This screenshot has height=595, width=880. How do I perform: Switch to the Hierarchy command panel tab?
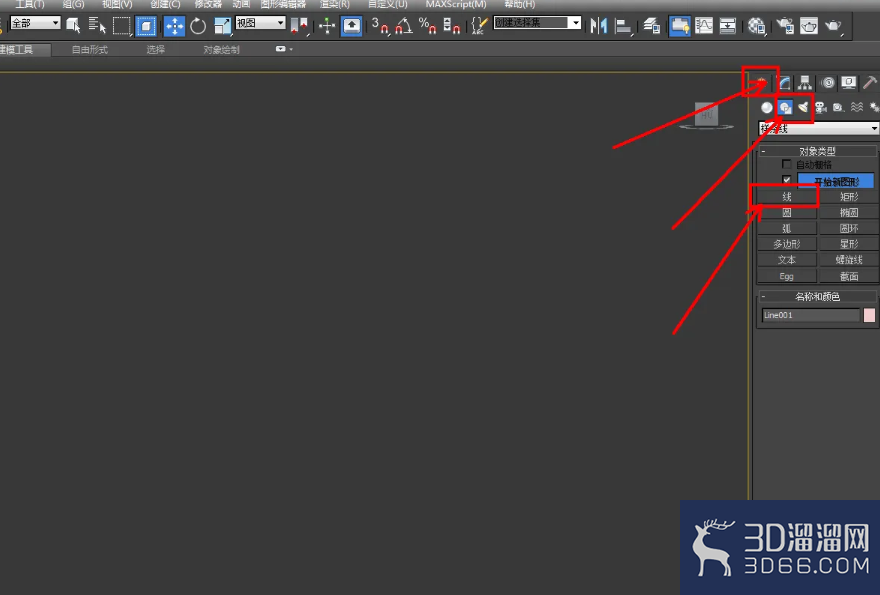click(805, 83)
